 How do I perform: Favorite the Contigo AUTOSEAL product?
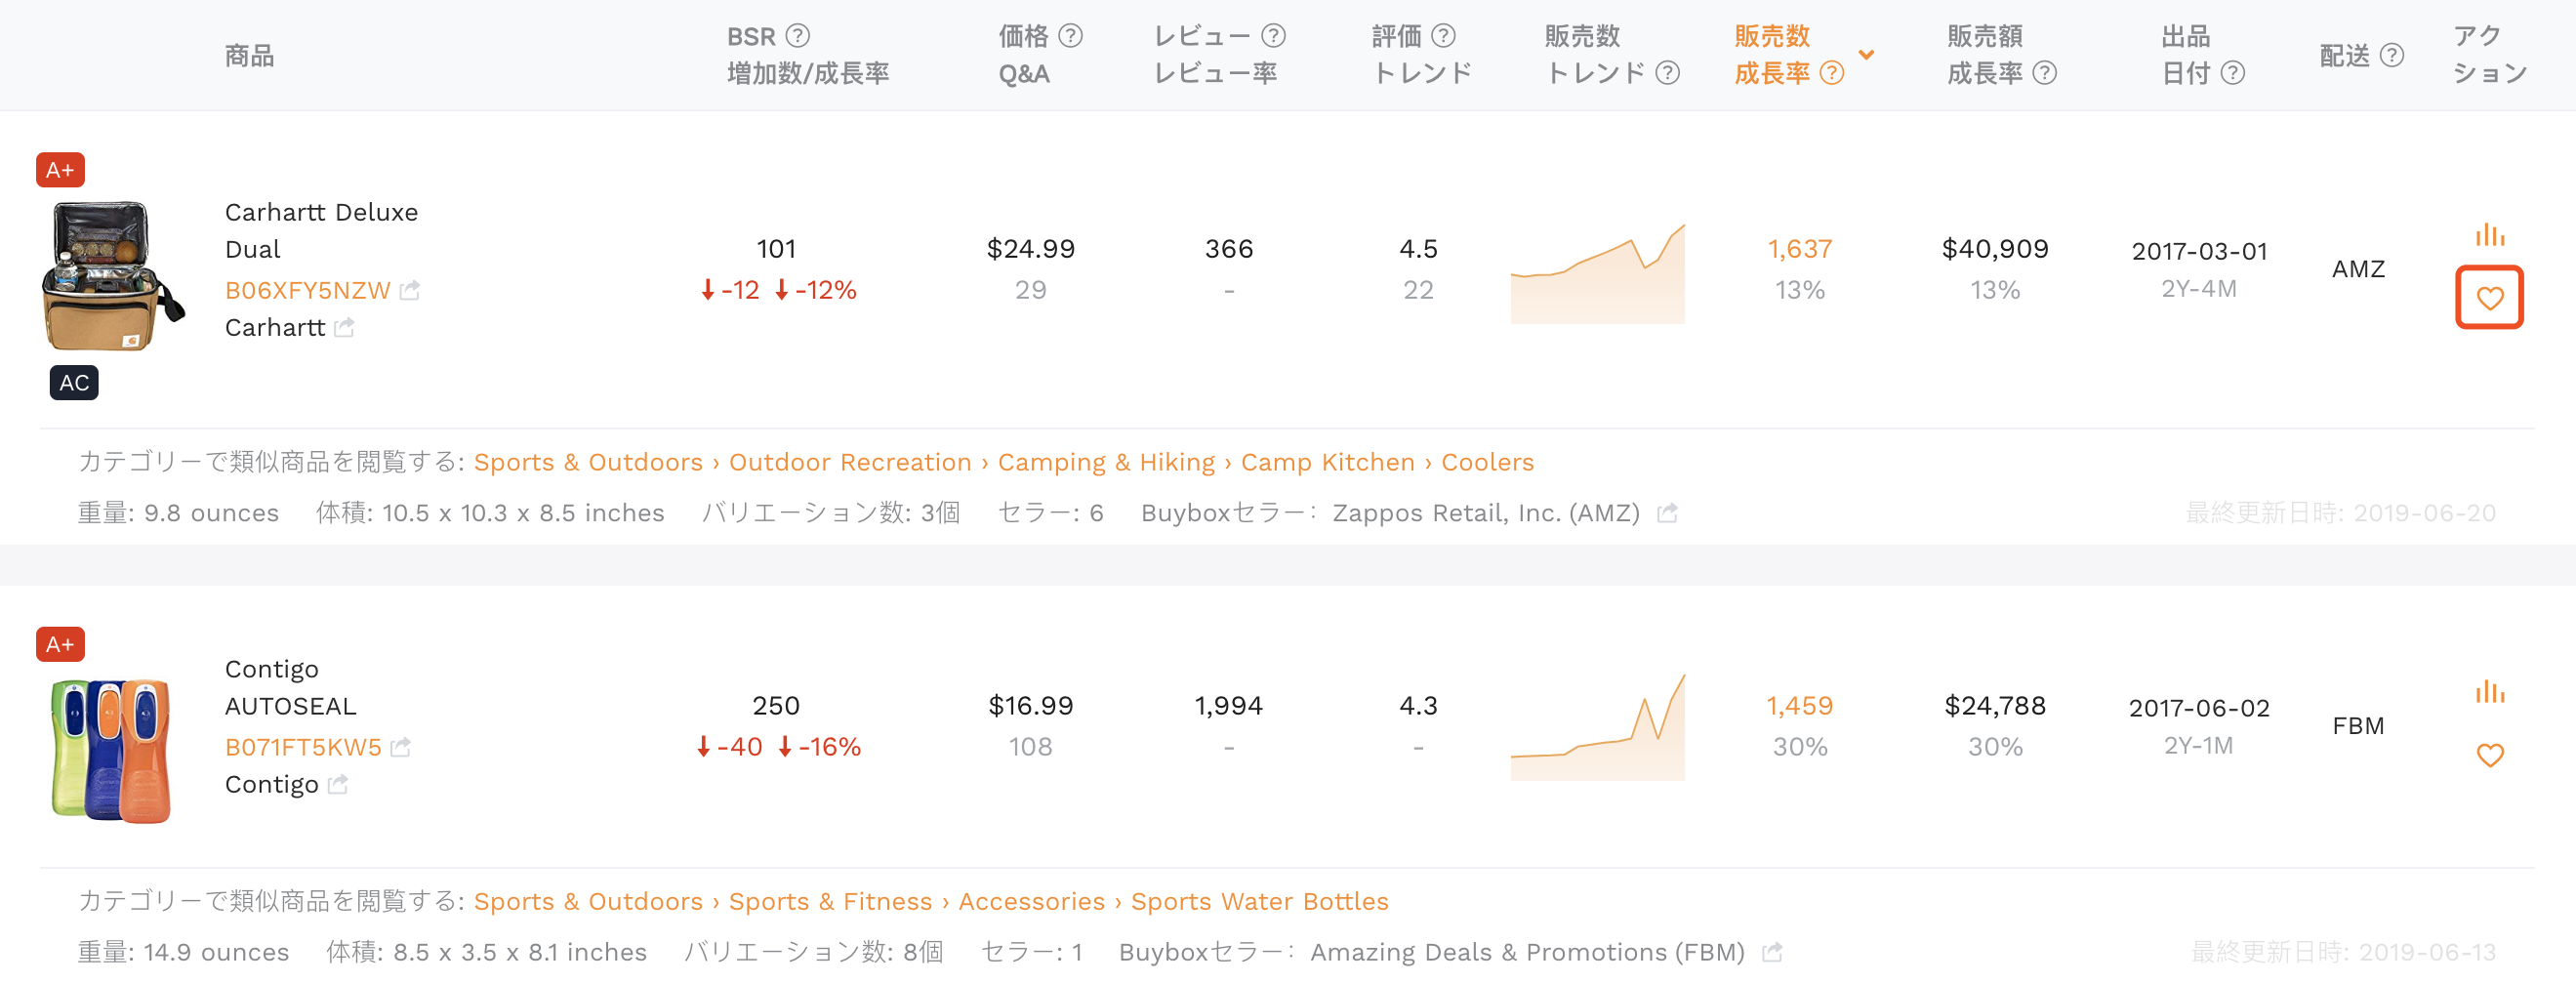click(x=2489, y=755)
